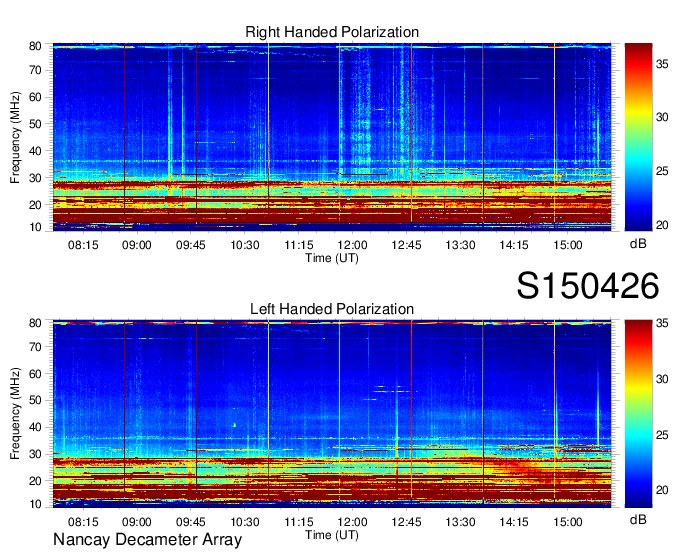The image size is (680, 552).
Task: Click the 30 MHz tick on lower plot
Action: click(35, 454)
